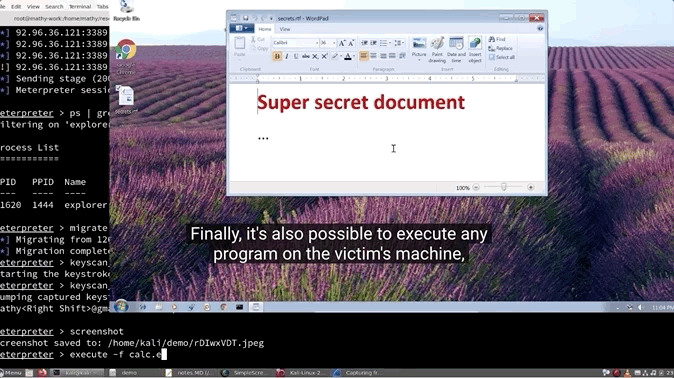Select the secrets.rtf desktop file

pos(126,100)
